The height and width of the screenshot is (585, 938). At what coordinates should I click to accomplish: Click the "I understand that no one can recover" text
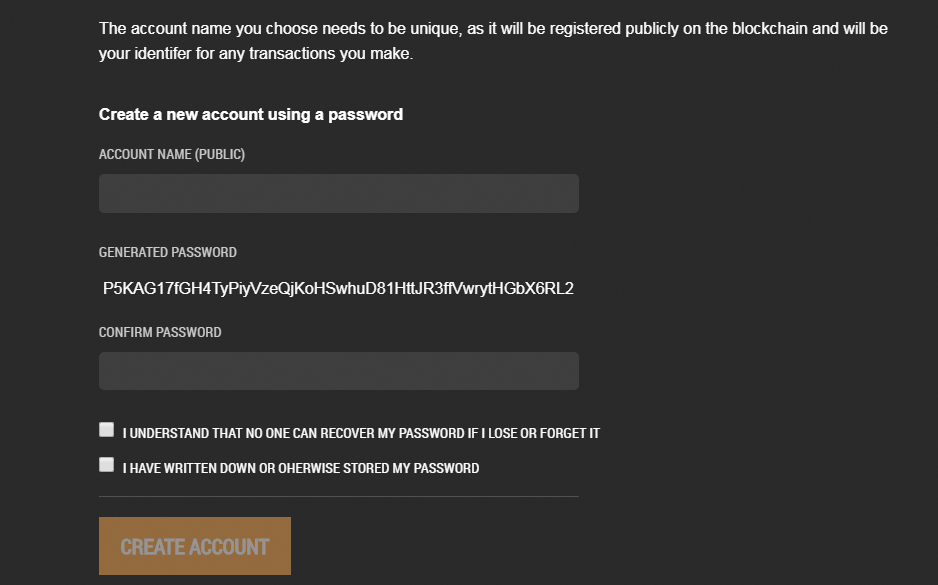[361, 434]
